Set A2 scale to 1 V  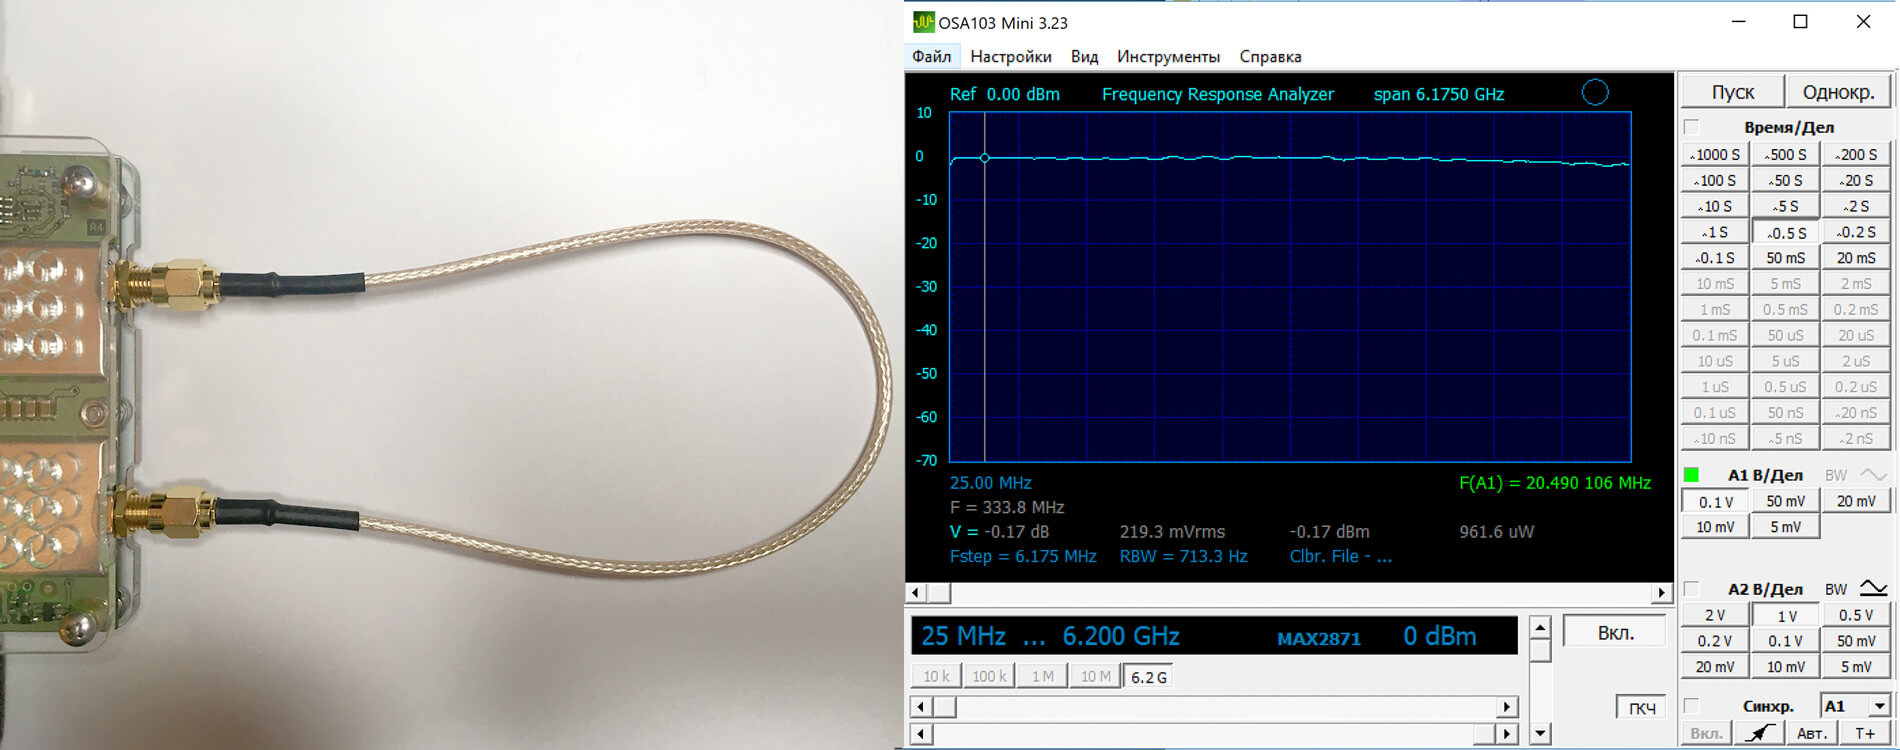click(x=1786, y=615)
